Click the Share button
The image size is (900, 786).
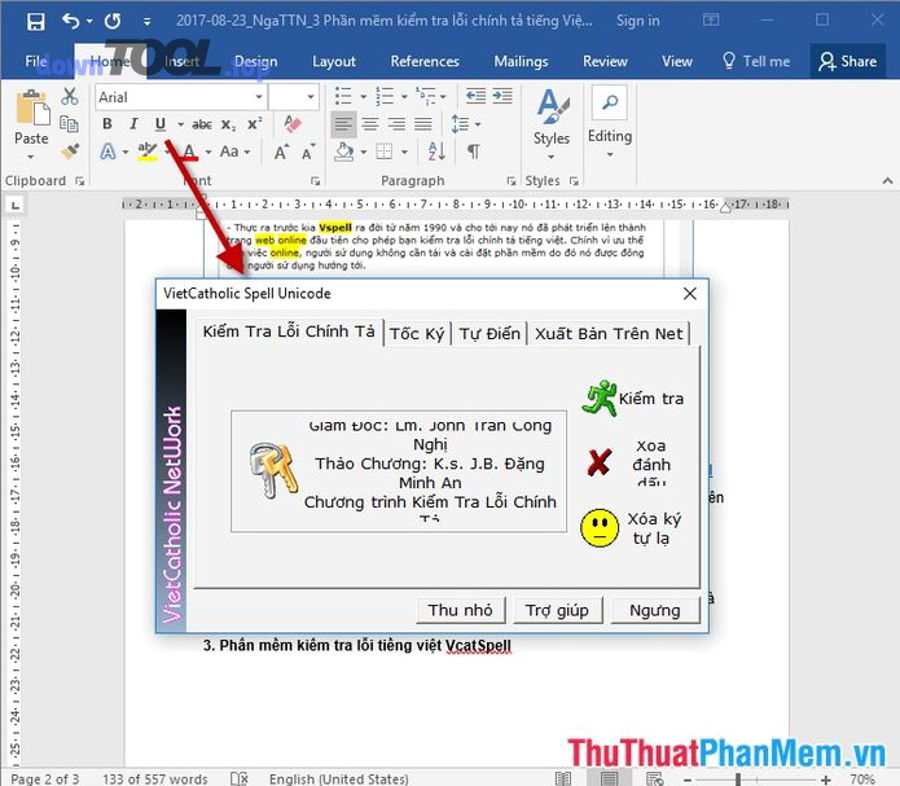pos(848,61)
